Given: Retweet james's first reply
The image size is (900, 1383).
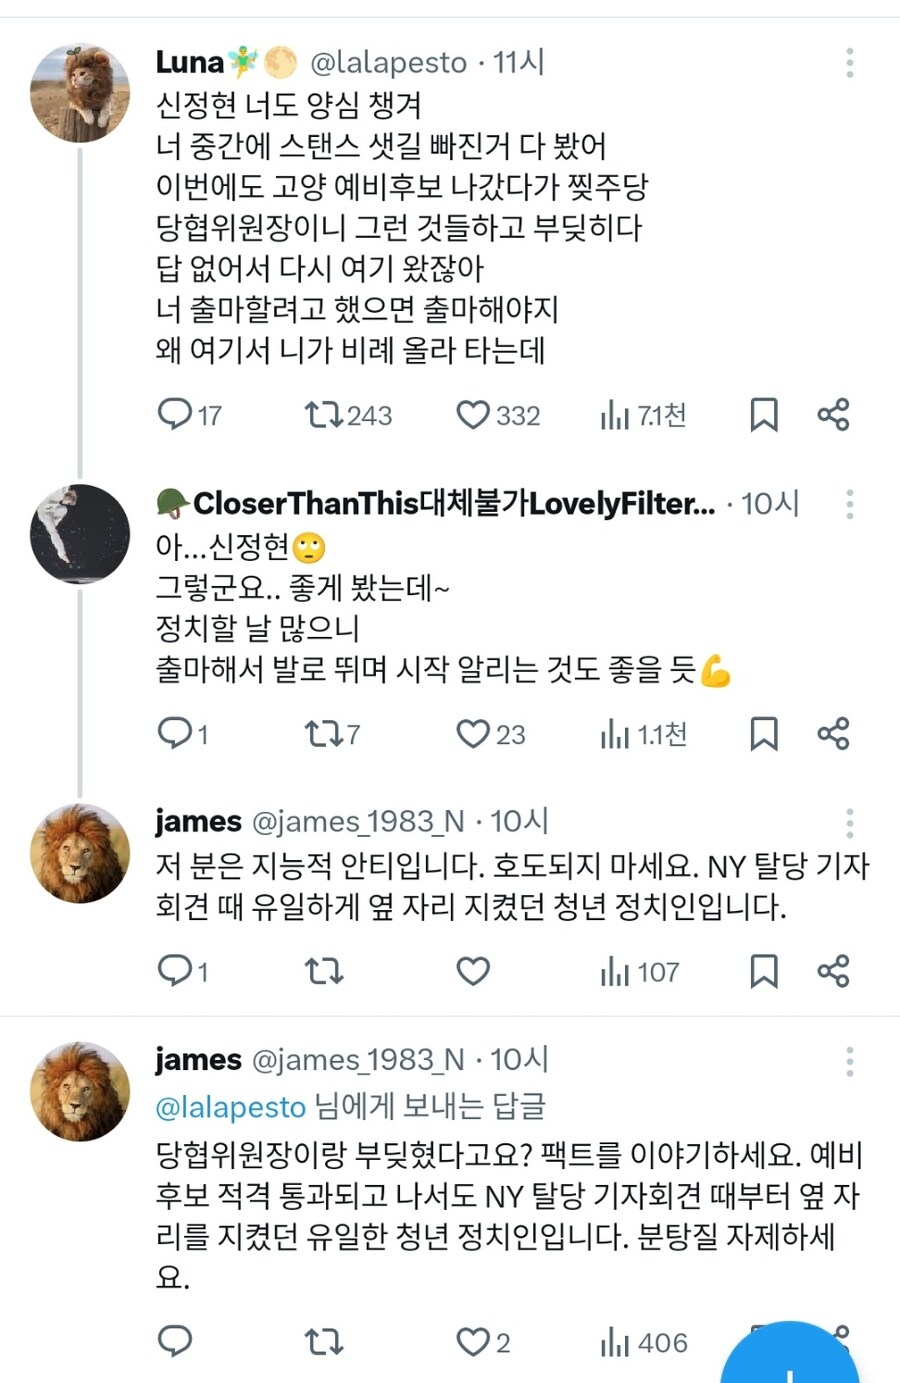Looking at the screenshot, I should point(322,971).
